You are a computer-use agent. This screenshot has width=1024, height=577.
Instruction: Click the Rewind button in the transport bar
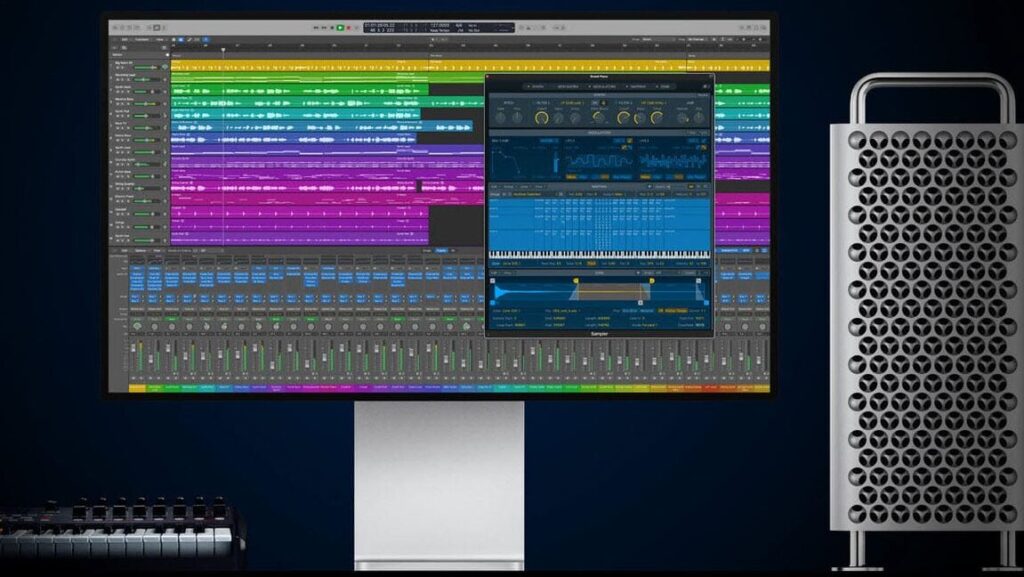(316, 27)
